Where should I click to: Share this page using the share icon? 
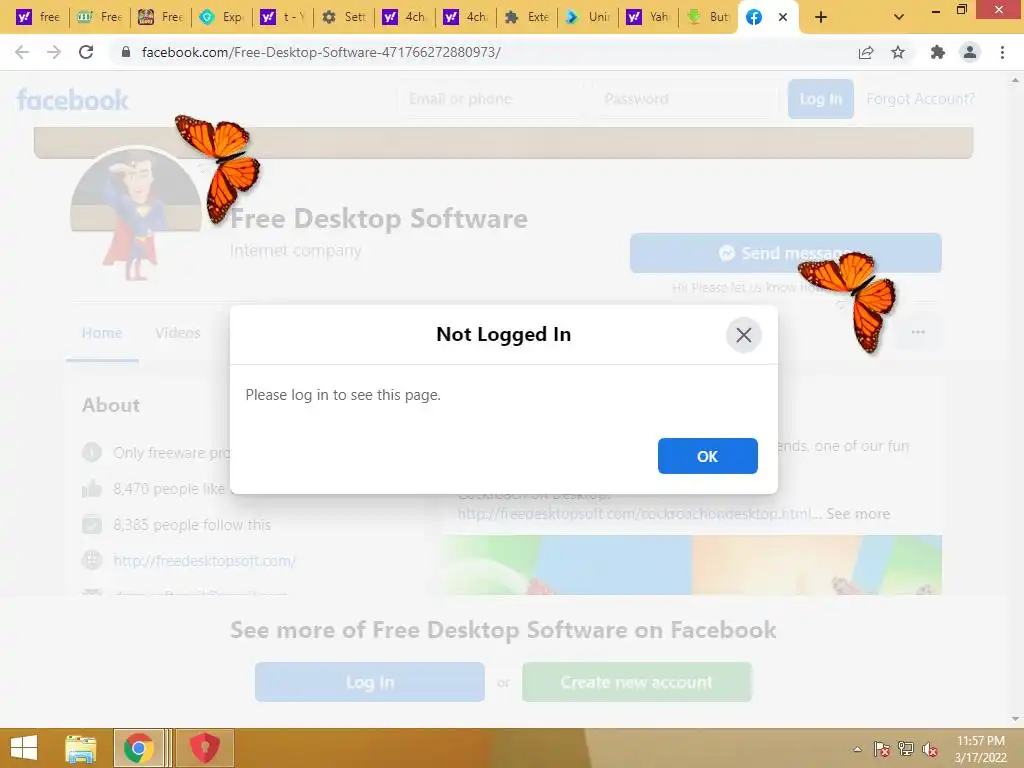[x=866, y=52]
